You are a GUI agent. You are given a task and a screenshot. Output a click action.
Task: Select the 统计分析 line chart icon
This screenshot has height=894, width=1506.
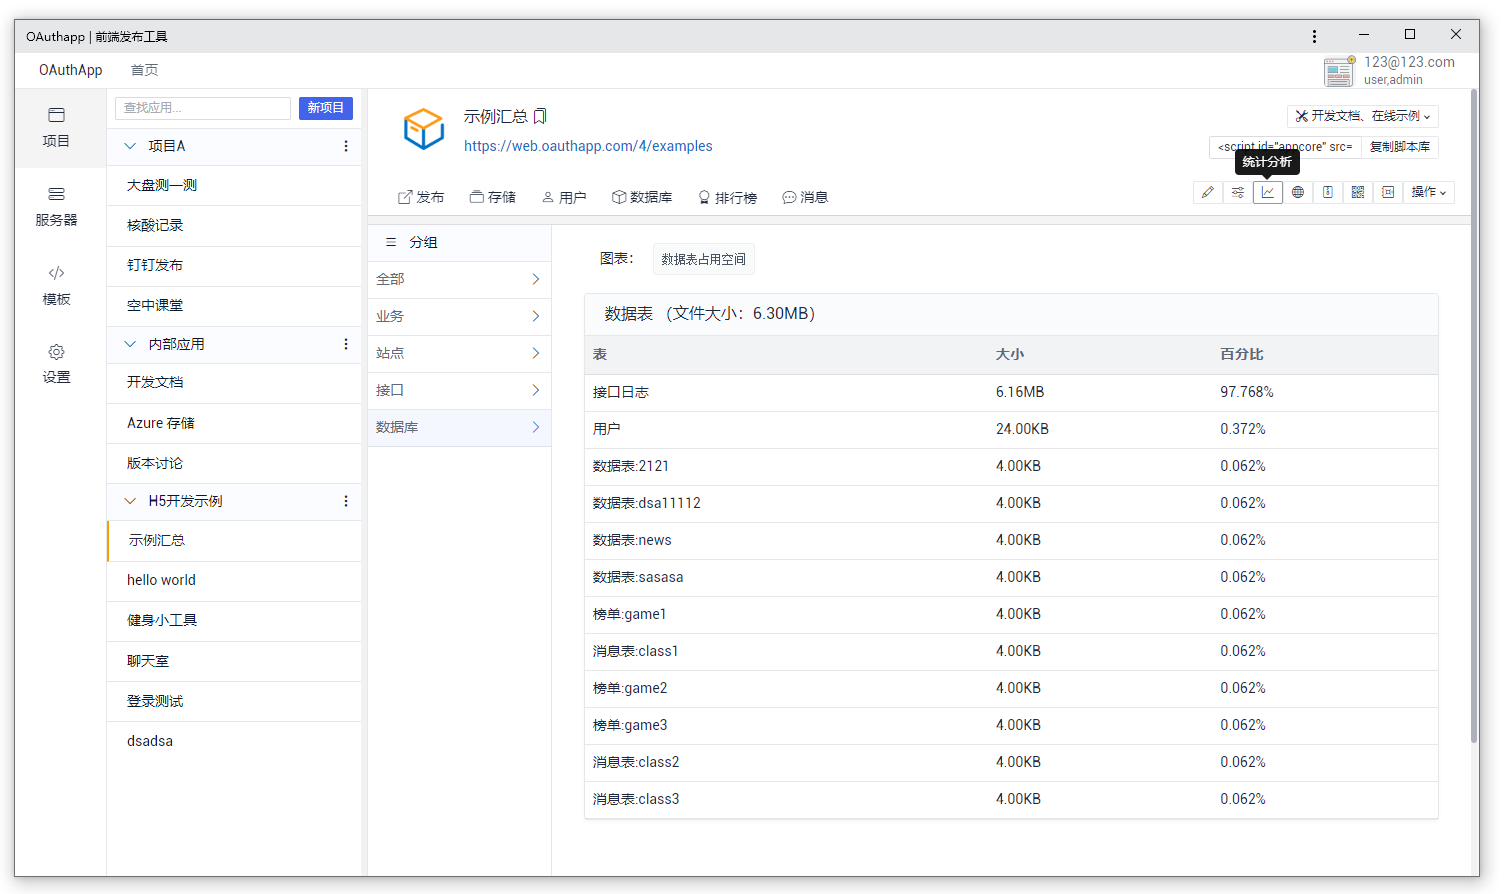(1268, 192)
